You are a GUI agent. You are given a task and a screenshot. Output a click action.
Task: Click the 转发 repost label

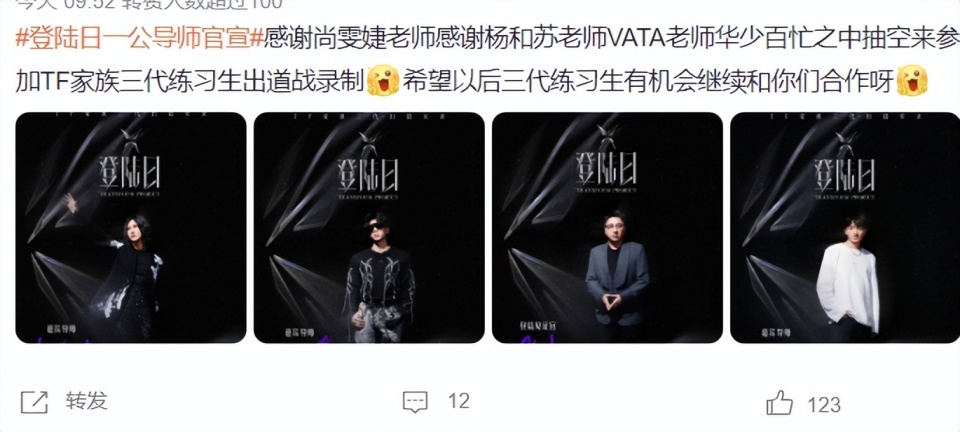pos(86,401)
